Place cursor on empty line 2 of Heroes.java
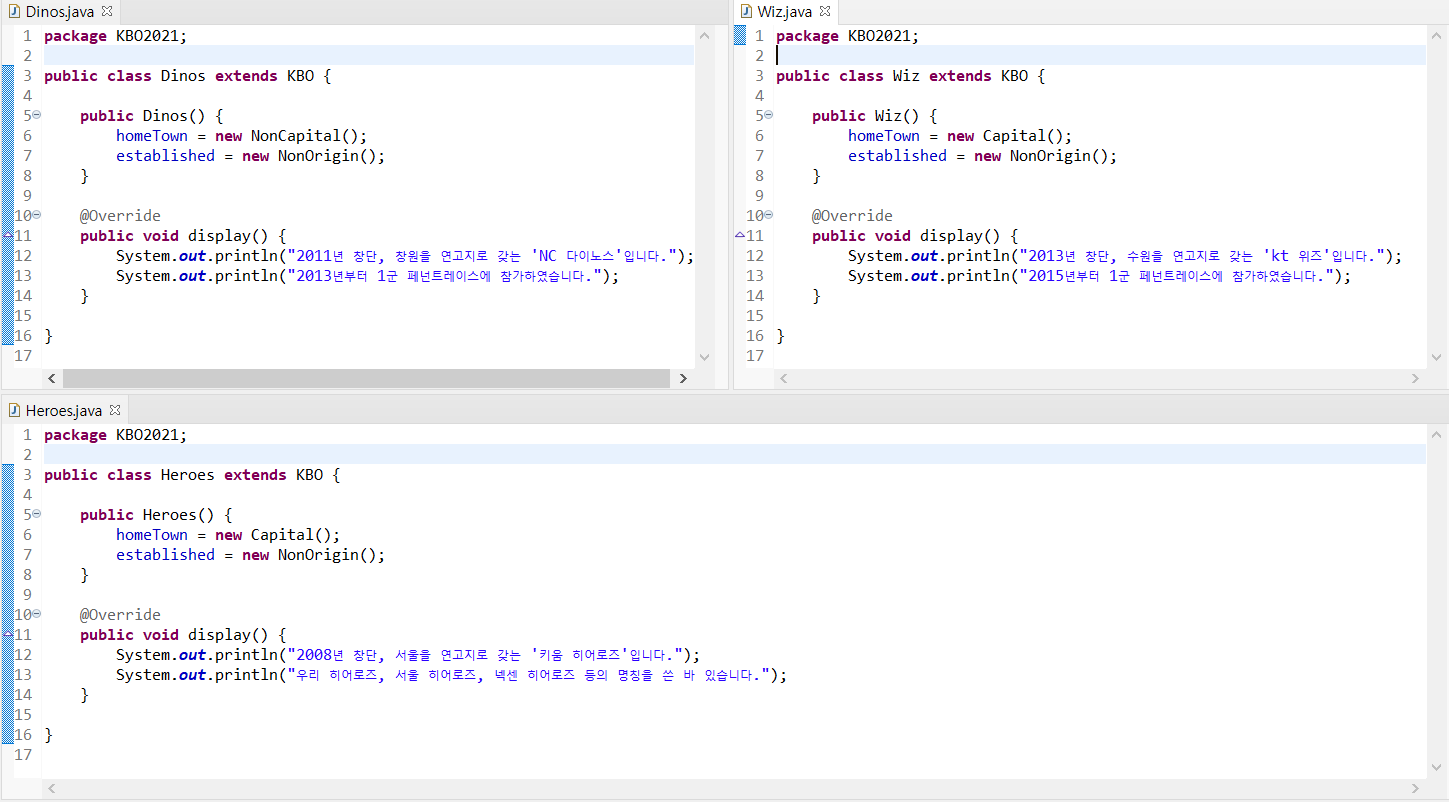 coord(735,454)
